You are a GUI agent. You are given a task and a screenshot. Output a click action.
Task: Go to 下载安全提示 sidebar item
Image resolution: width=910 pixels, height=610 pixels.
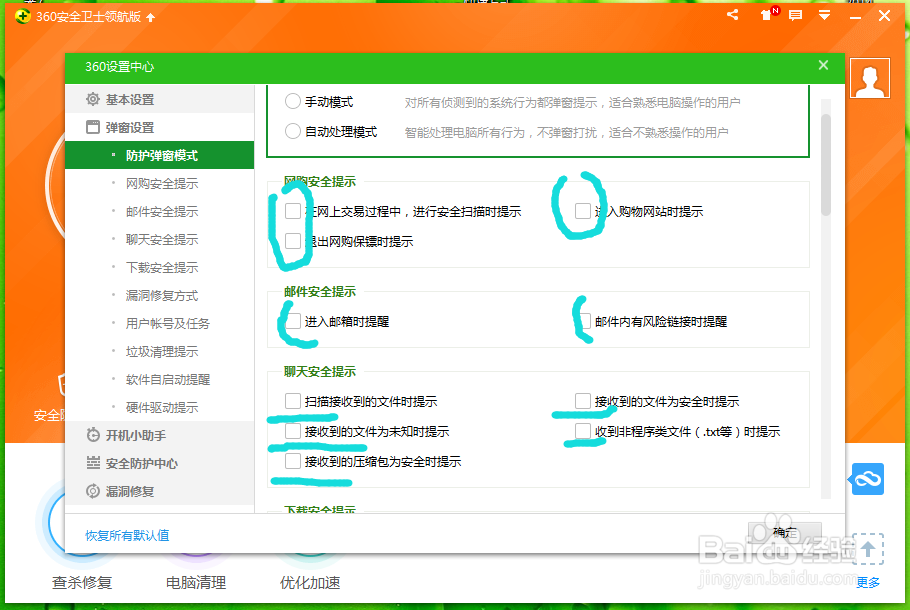coord(160,268)
